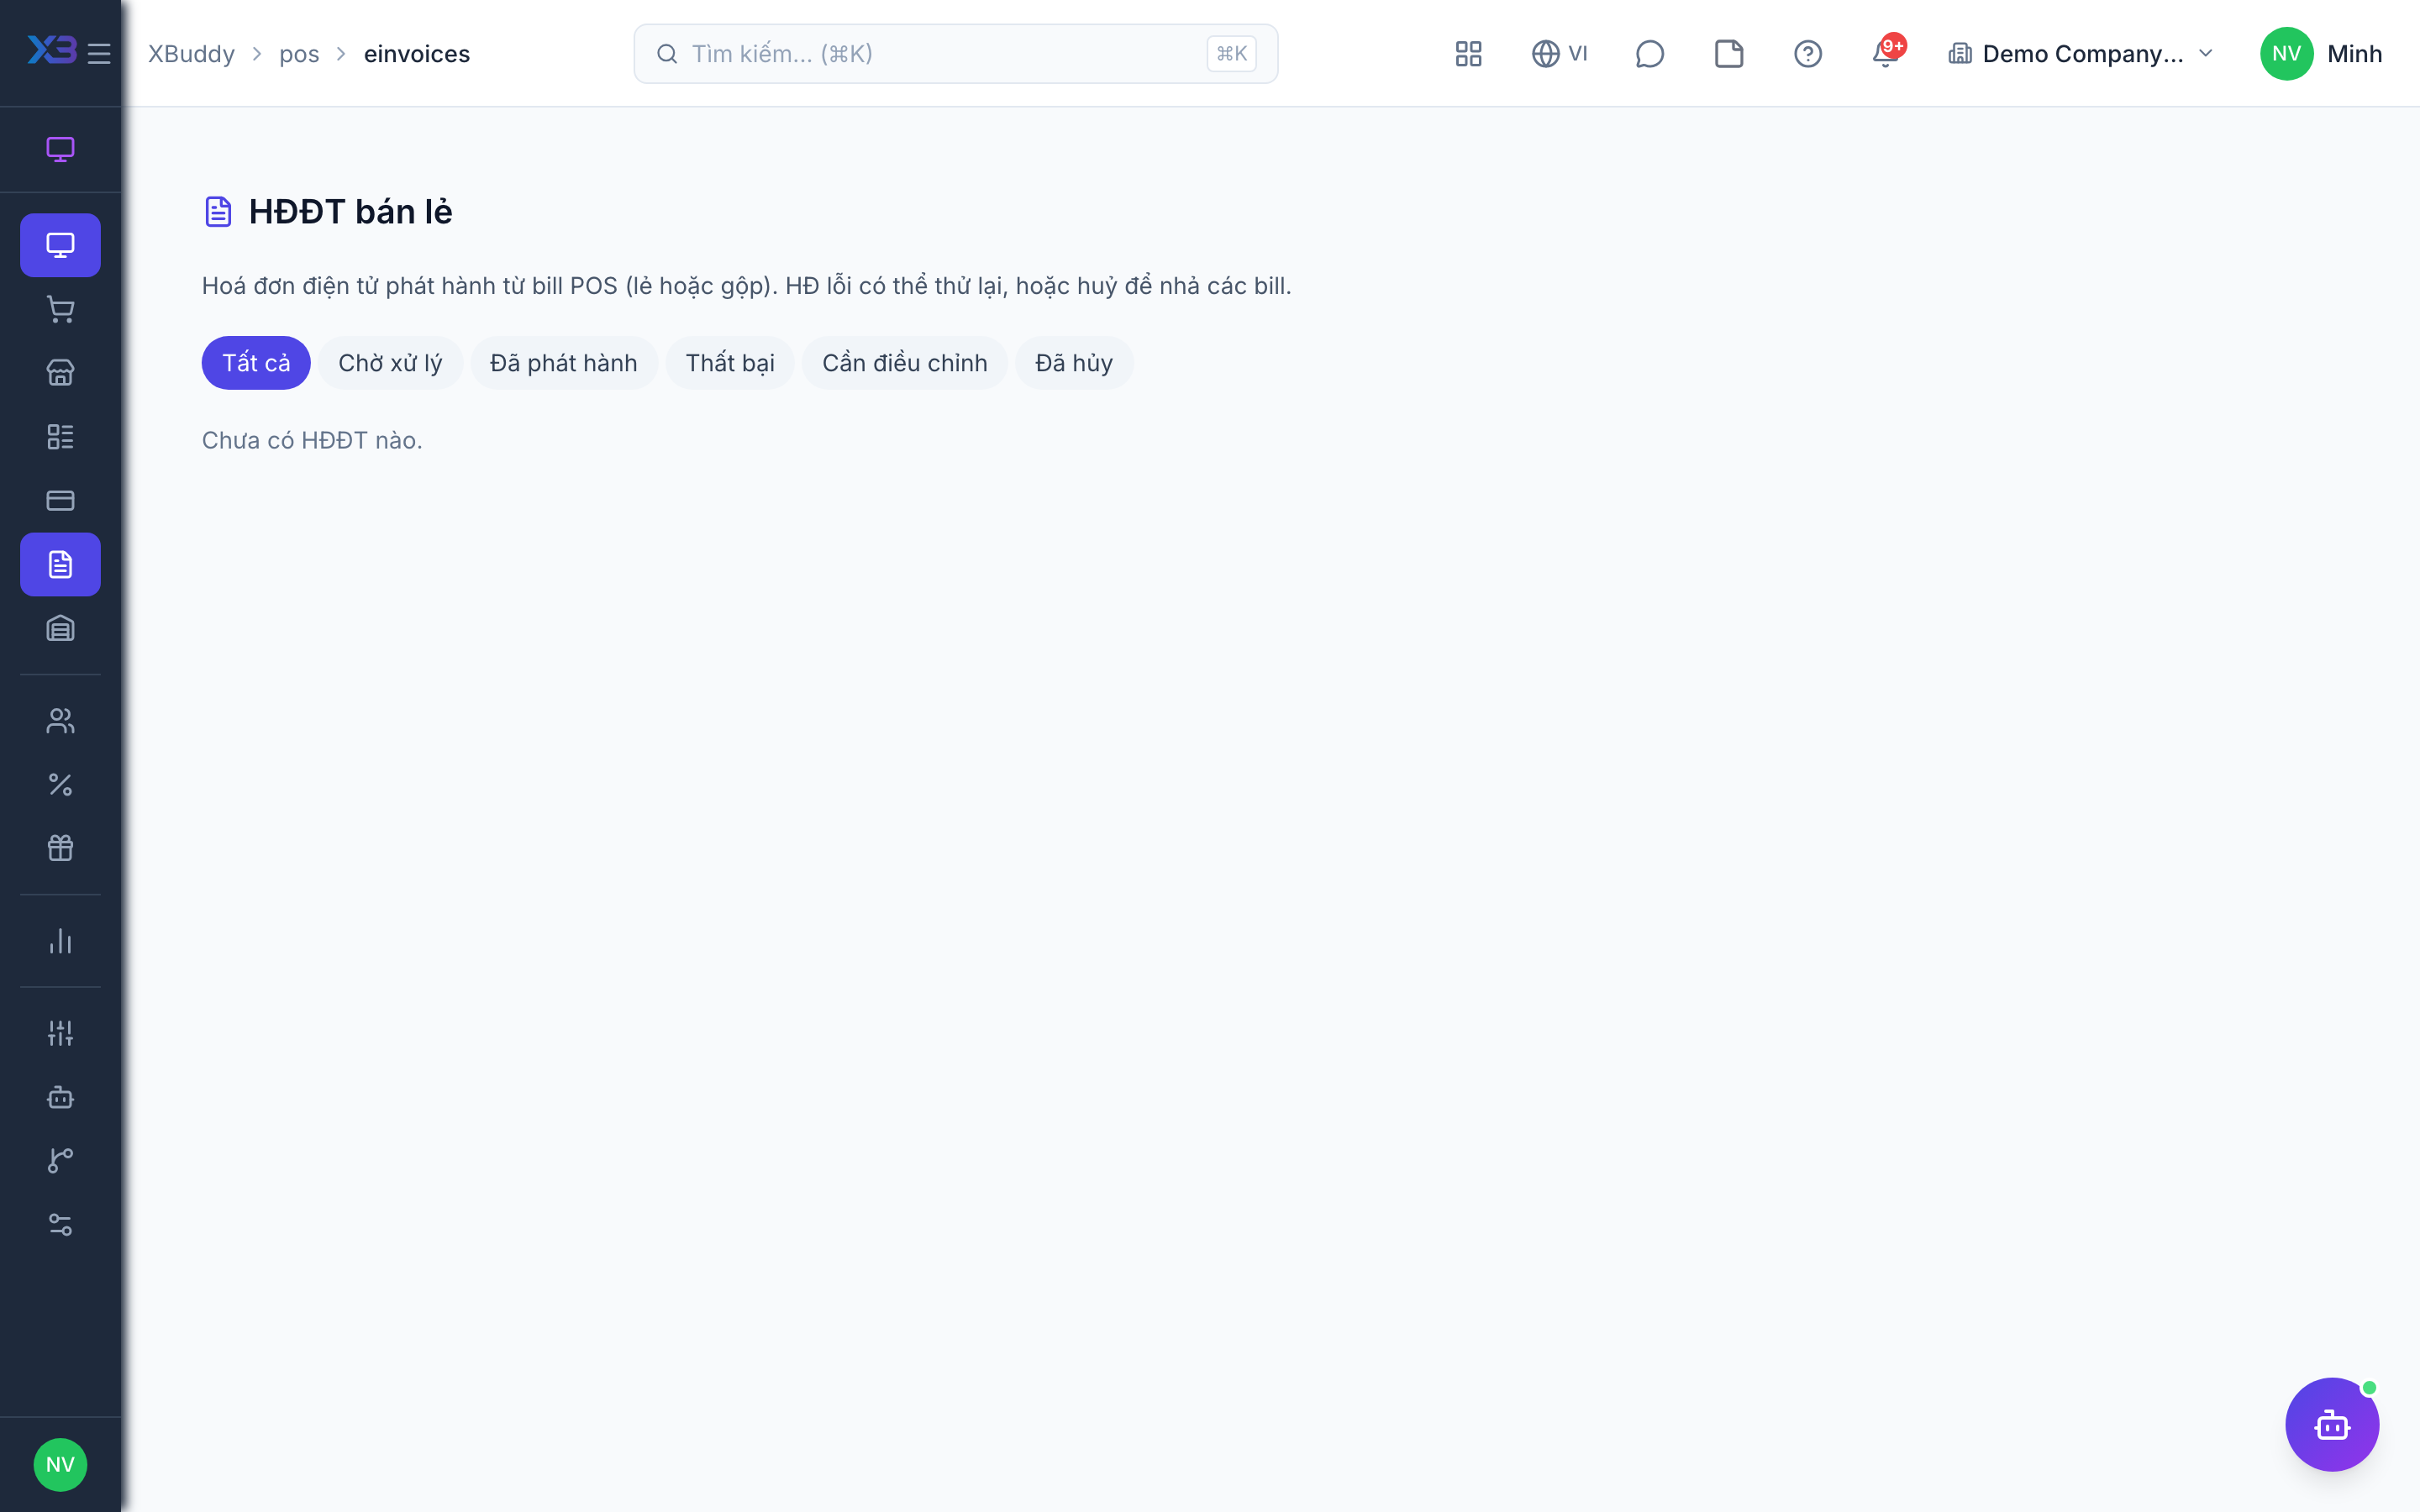Image resolution: width=2420 pixels, height=1512 pixels.
Task: Open the warehouse sidebar icon
Action: point(60,629)
